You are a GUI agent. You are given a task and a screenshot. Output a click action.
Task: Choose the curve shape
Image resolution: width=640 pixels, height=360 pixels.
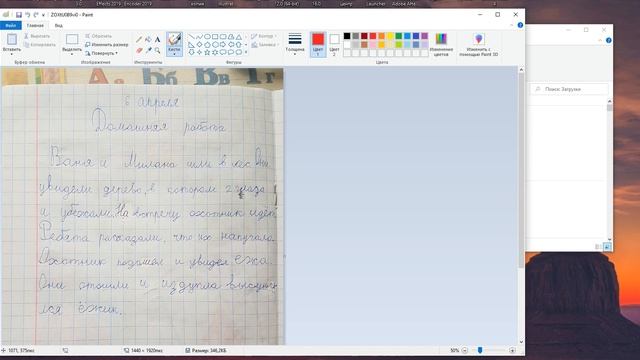(199, 37)
